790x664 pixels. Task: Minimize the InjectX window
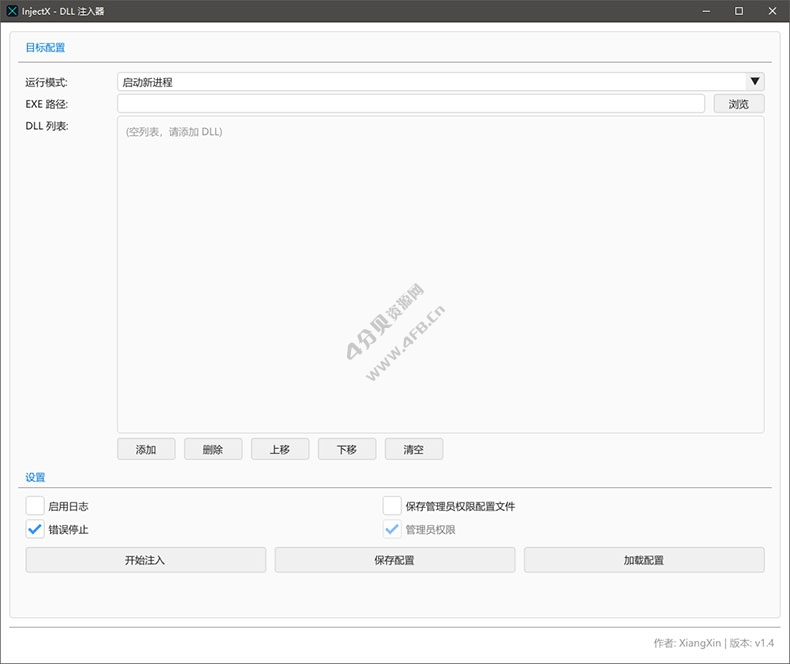coord(707,11)
